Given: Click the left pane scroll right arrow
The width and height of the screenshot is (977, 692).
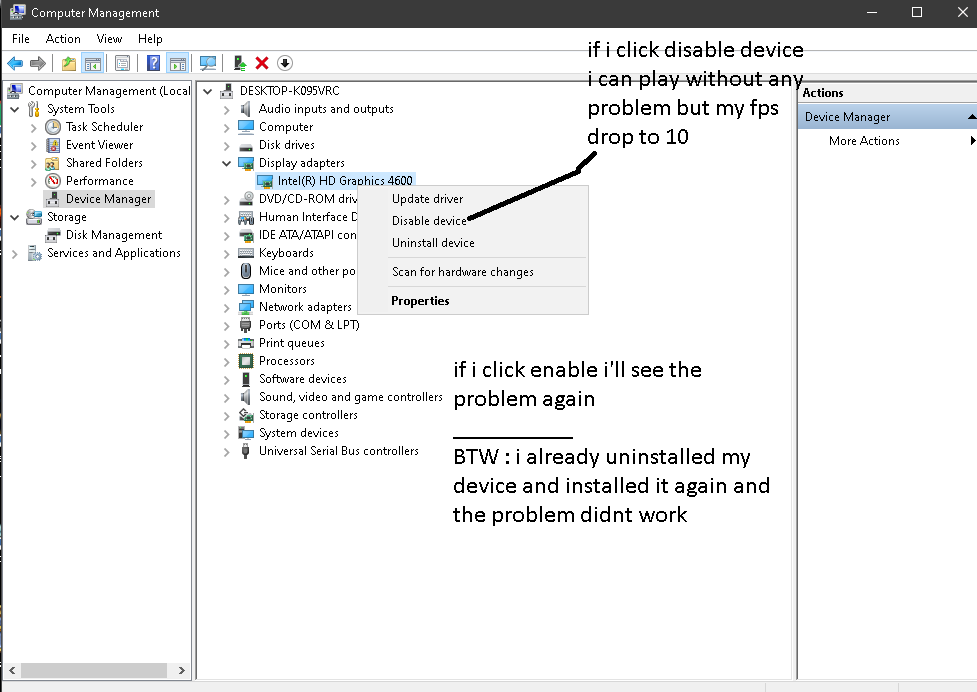Looking at the screenshot, I should [181, 670].
